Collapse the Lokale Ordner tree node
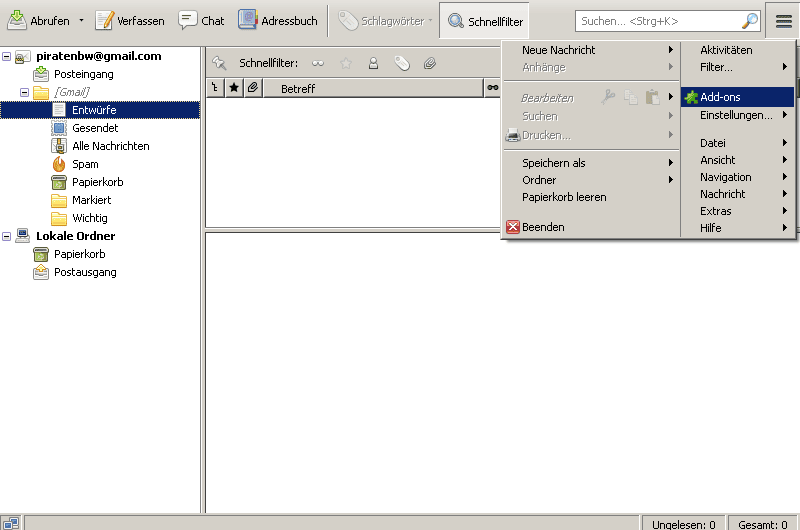The height and width of the screenshot is (530, 800). (x=7, y=236)
